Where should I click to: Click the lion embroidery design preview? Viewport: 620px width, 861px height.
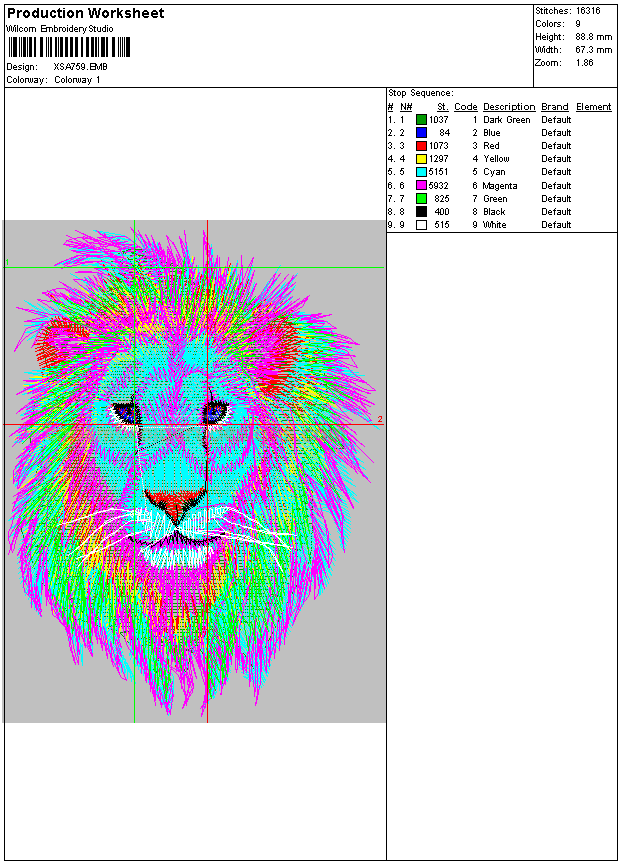coord(194,471)
